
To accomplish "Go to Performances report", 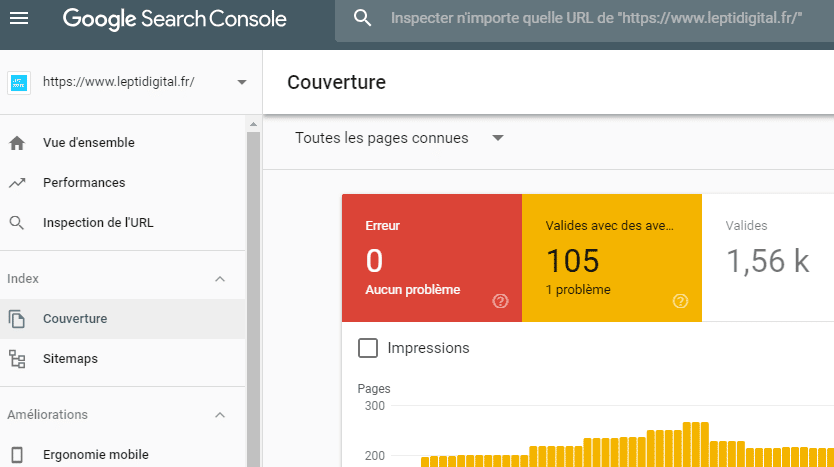I will (x=123, y=182).
